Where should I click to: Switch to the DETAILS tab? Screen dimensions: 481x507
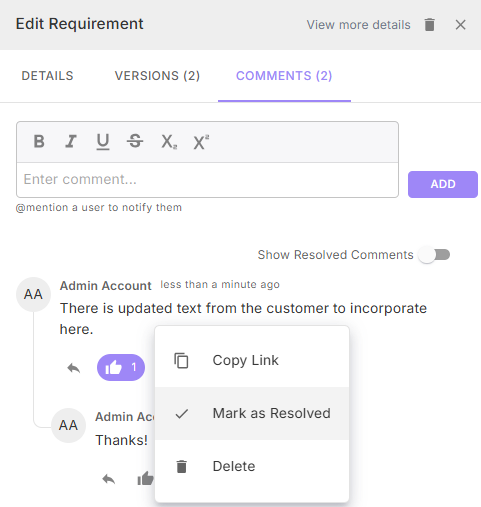pyautogui.click(x=47, y=76)
